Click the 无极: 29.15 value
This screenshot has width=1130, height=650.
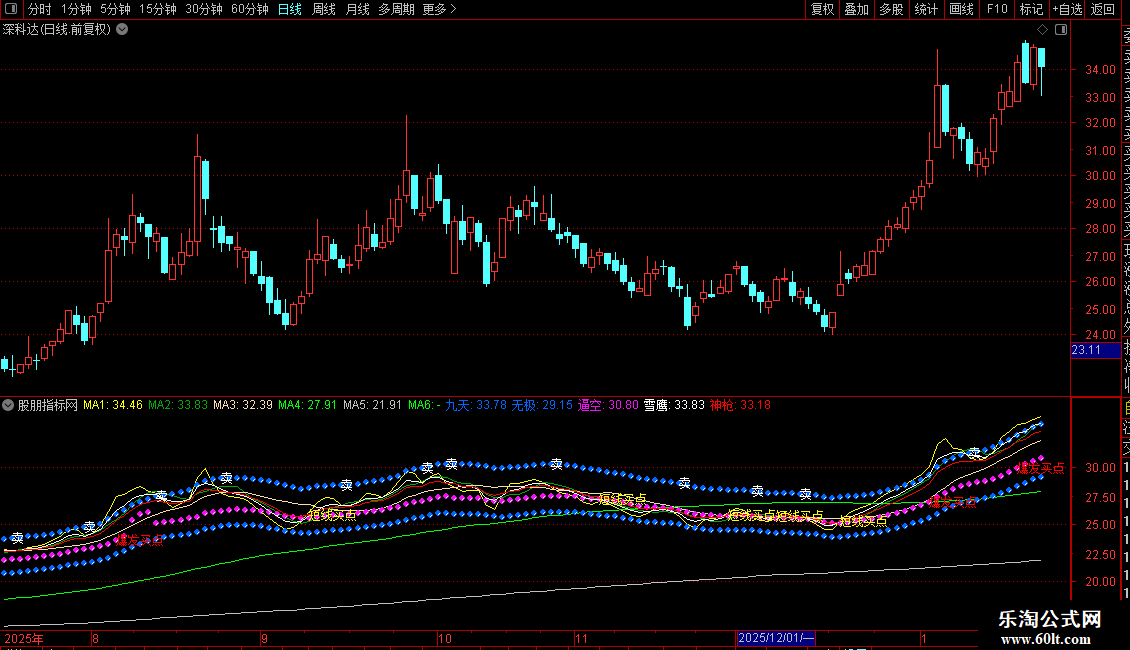tap(542, 405)
